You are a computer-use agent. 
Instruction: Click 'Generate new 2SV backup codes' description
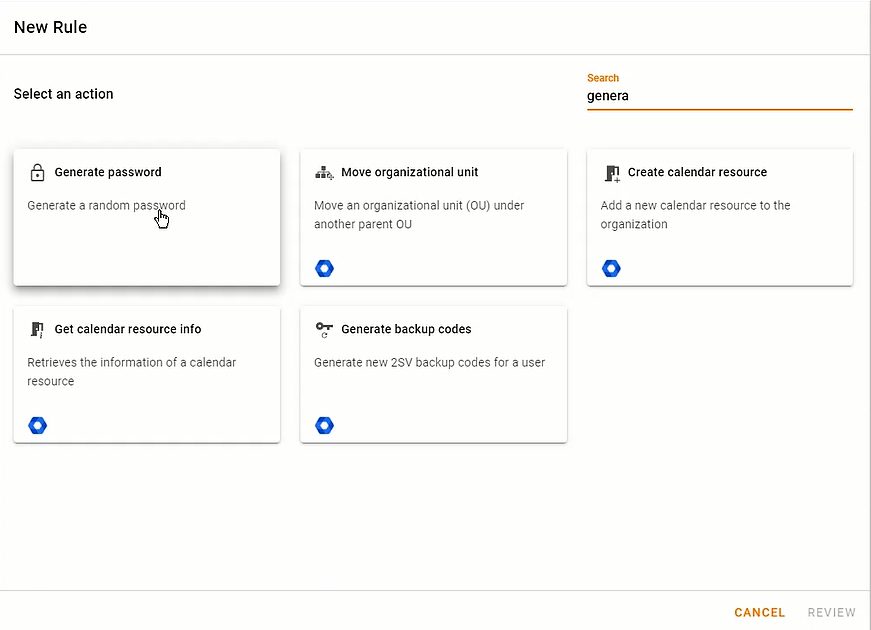(x=429, y=362)
